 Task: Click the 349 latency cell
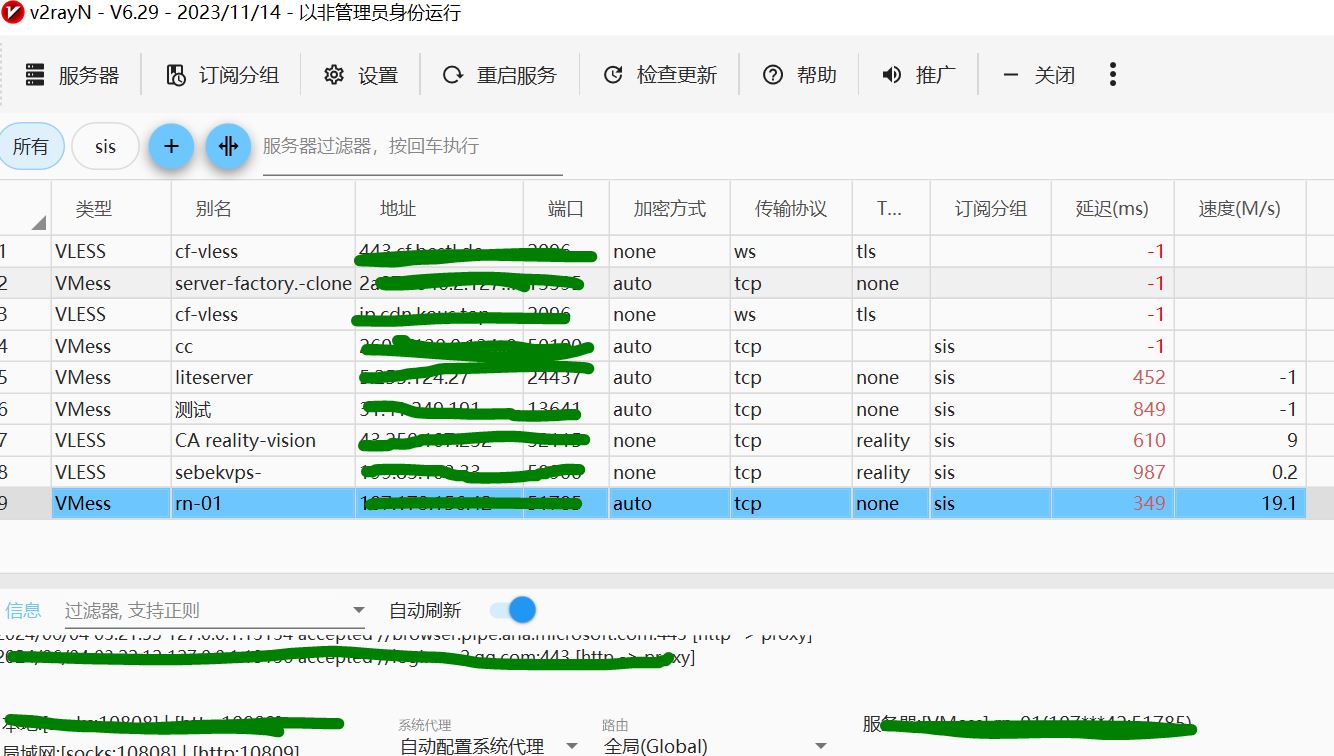(1112, 503)
